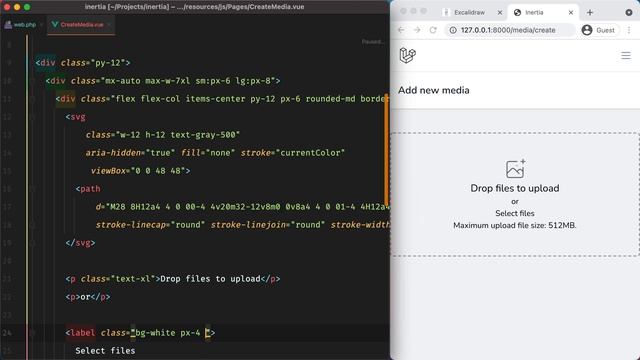Screen dimensions: 640x360
Task: Click the text-gray-500 class line
Action: pos(163,135)
